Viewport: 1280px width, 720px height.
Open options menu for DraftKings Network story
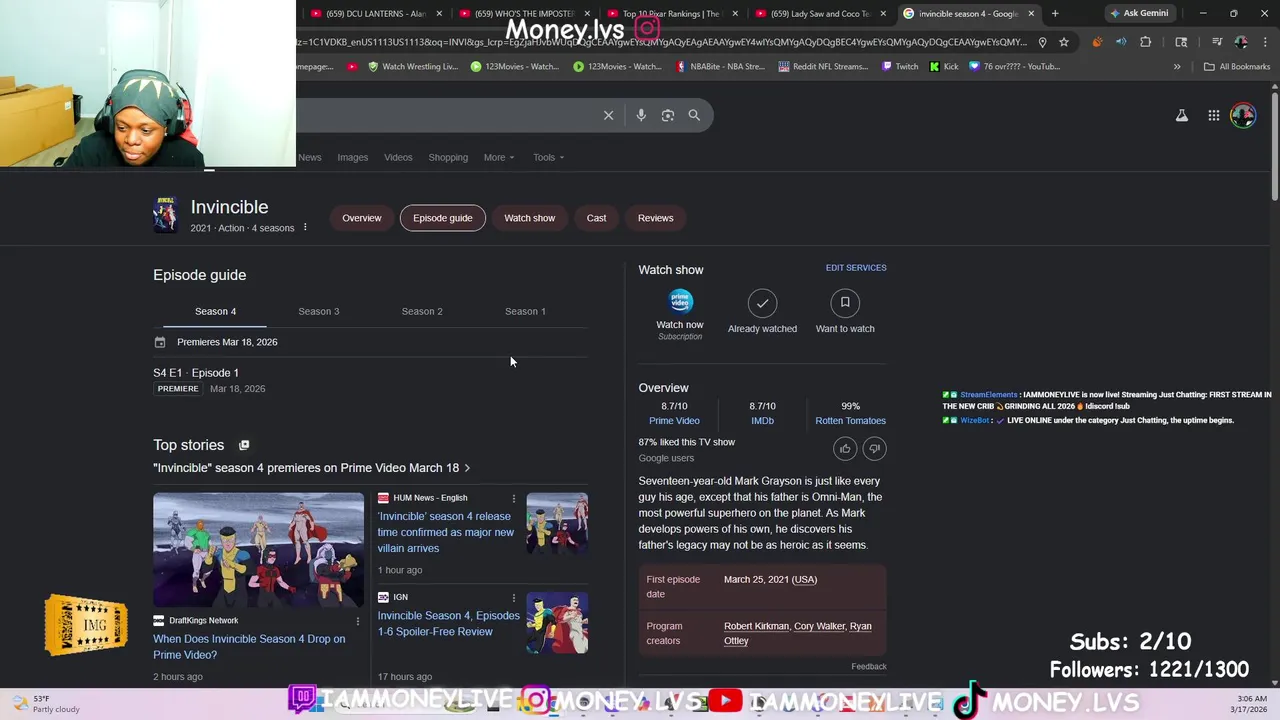click(357, 621)
